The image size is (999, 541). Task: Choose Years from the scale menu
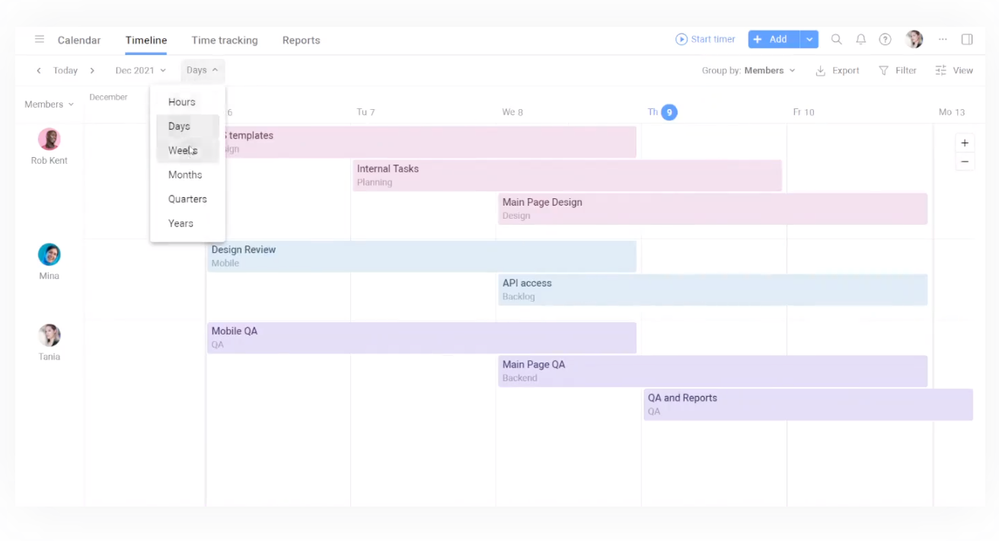click(x=188, y=223)
